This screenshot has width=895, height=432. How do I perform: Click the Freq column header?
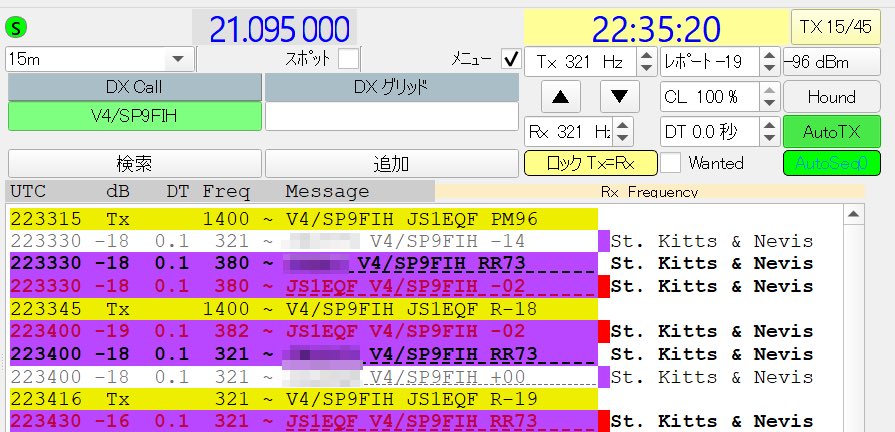click(226, 192)
